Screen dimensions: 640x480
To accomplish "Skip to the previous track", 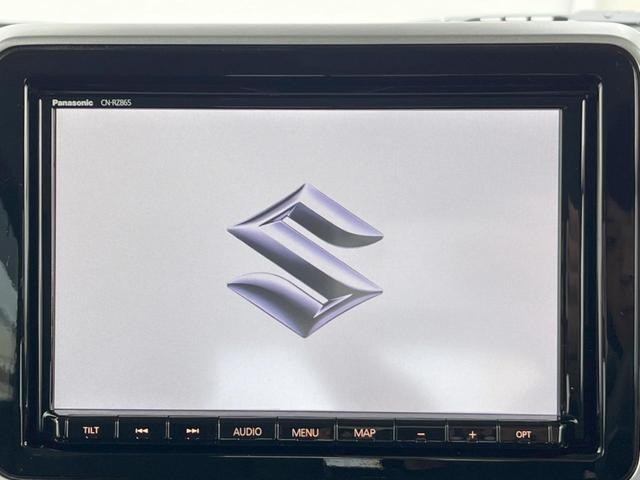I will [142, 432].
